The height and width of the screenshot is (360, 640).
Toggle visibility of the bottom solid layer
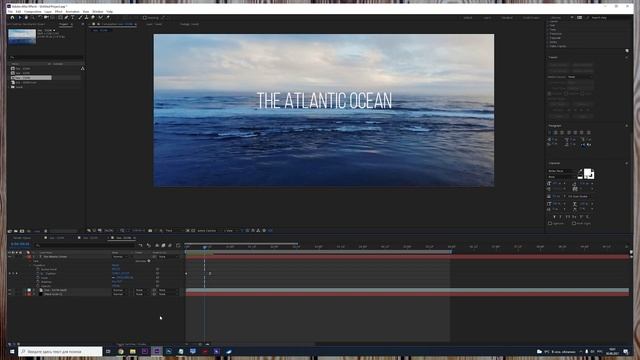point(9,294)
